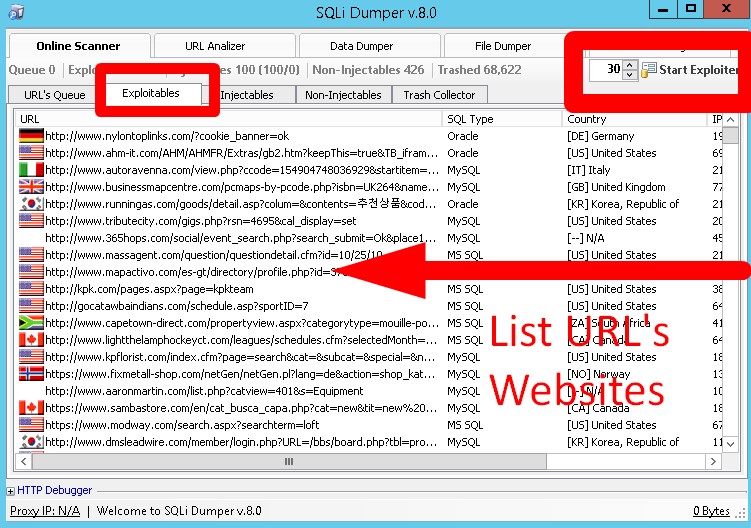This screenshot has width=751, height=528.
Task: Click the Norway flag beside fixmetall-shop.com
Action: (x=31, y=374)
